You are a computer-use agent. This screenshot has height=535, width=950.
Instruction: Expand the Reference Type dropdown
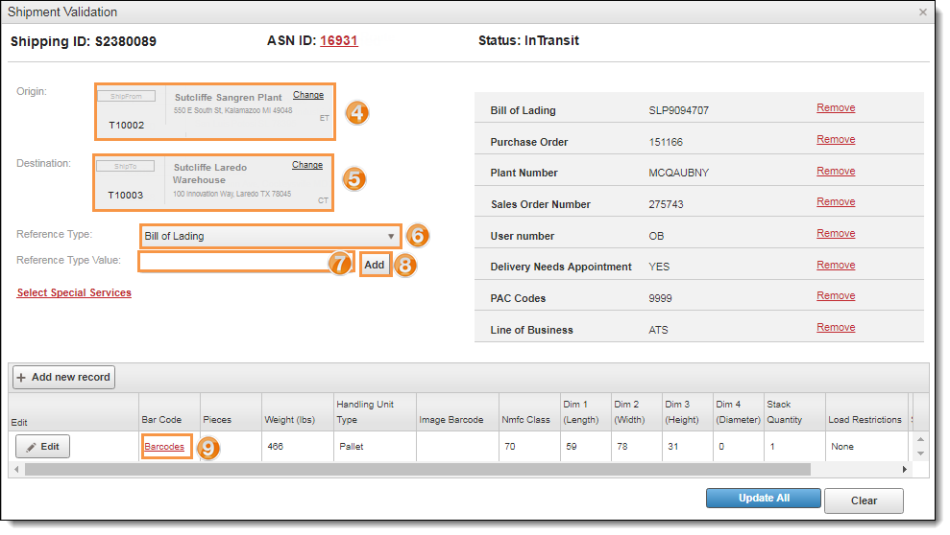click(x=270, y=236)
